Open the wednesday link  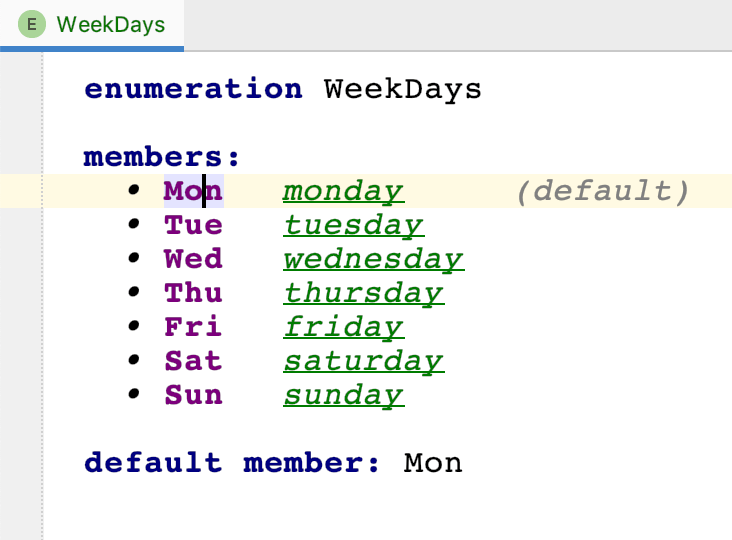click(373, 259)
